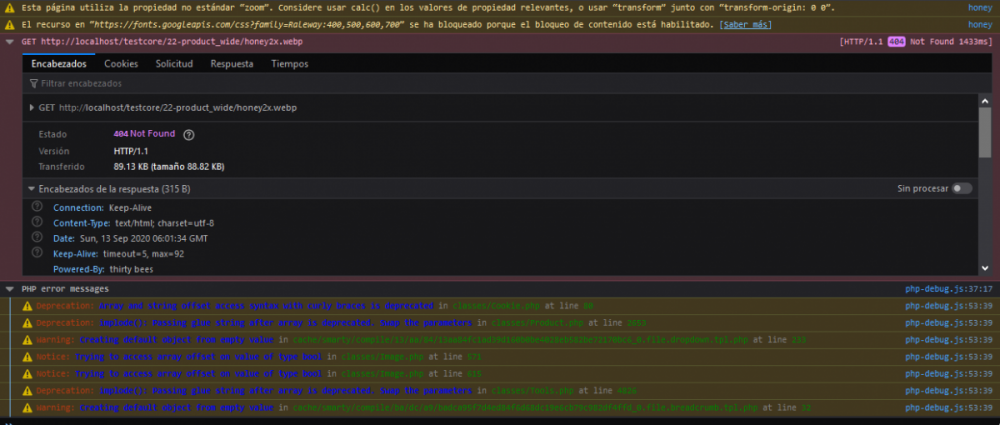The image size is (1000, 425).
Task: Collapse the PHP error messages group
Action: pos(10,289)
